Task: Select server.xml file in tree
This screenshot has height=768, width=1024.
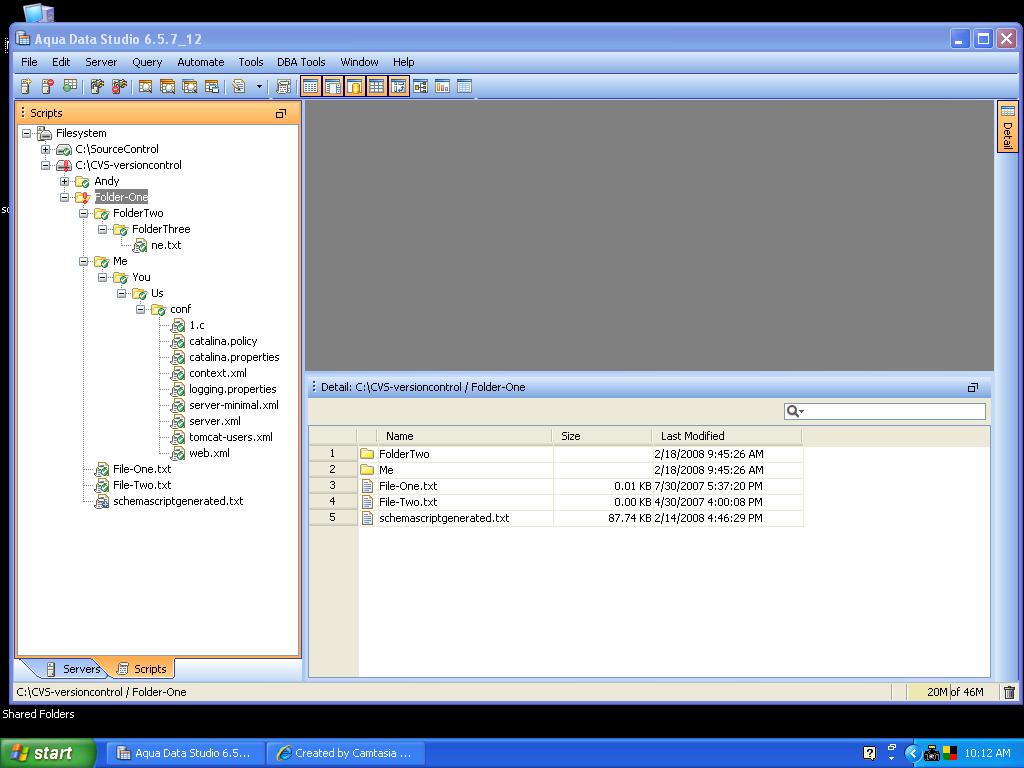Action: (215, 421)
